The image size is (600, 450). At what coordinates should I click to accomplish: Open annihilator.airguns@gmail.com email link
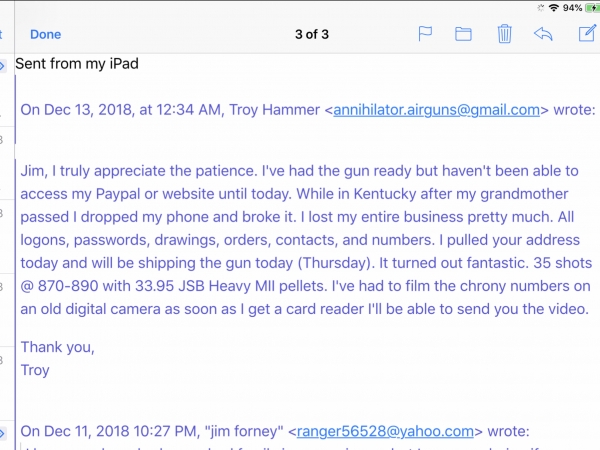click(x=436, y=110)
